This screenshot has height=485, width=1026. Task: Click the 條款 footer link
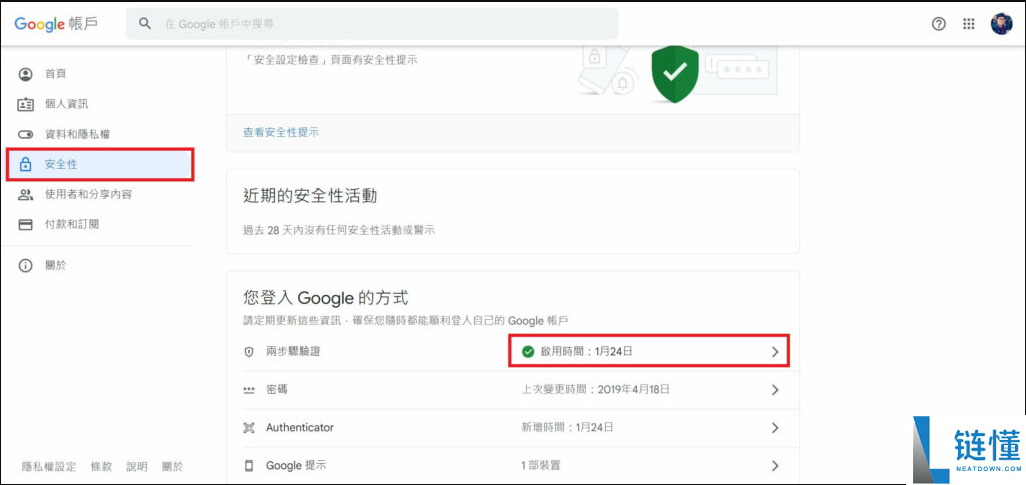pos(101,467)
